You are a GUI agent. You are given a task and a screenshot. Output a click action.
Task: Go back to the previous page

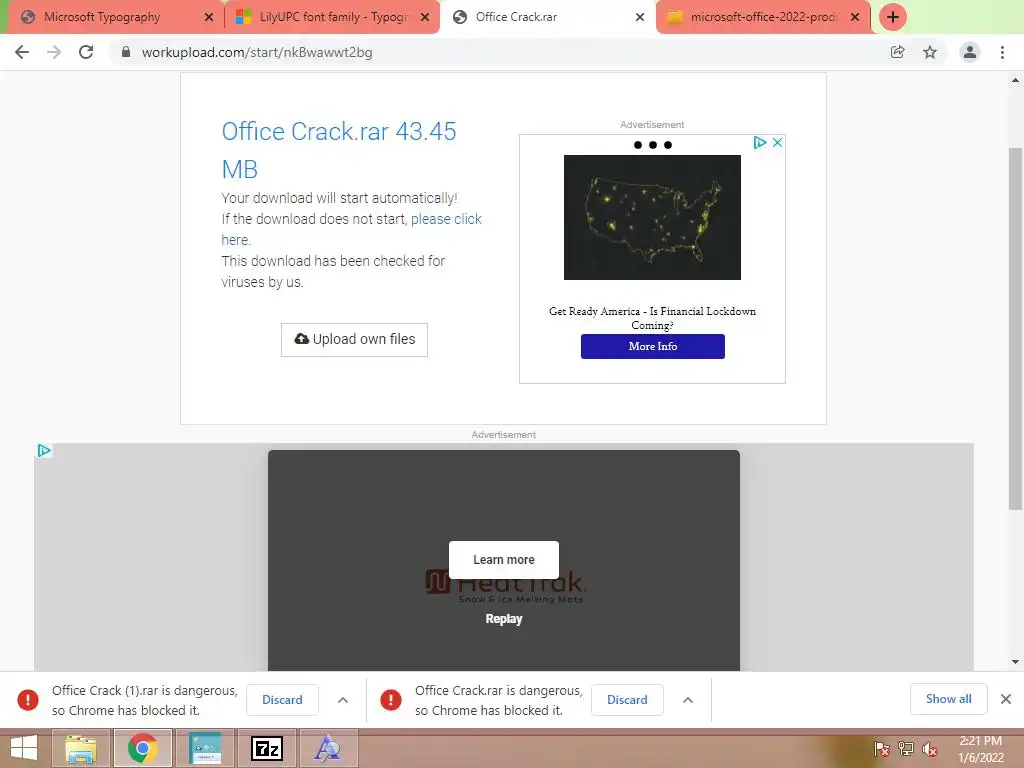click(x=22, y=52)
